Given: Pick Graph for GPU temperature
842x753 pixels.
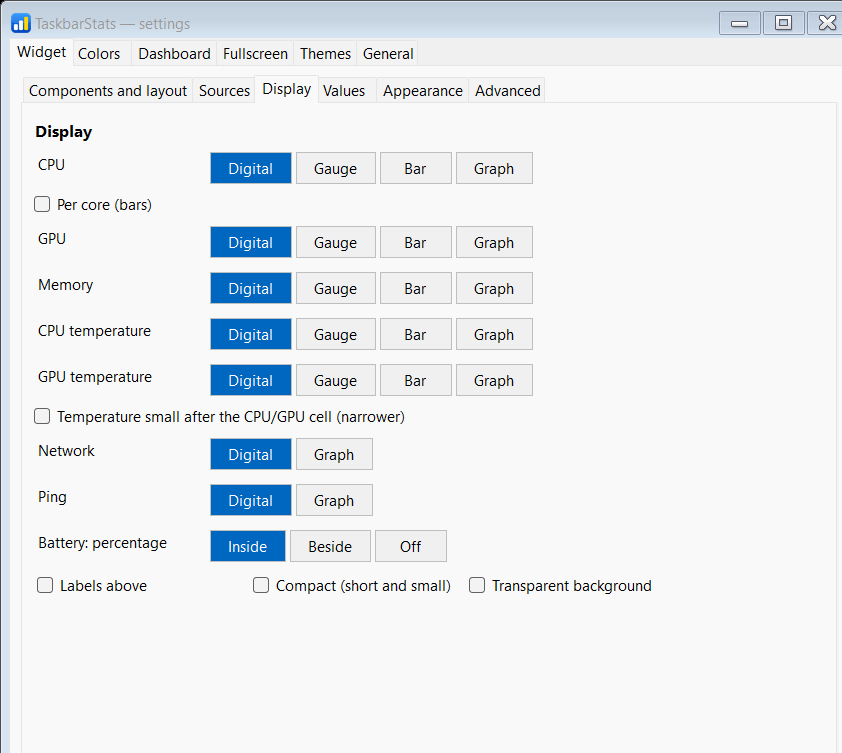Looking at the screenshot, I should pyautogui.click(x=494, y=380).
